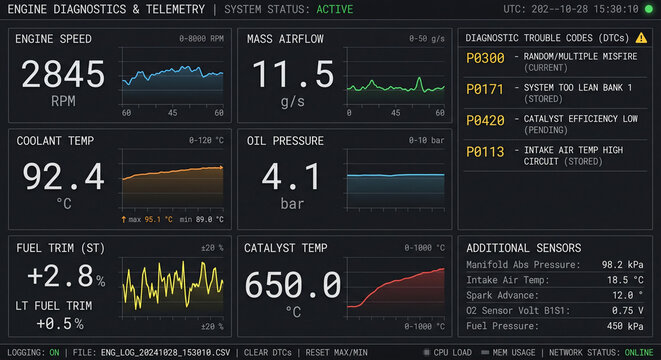Click ENGINE SPEED panel title

[x=53, y=39]
